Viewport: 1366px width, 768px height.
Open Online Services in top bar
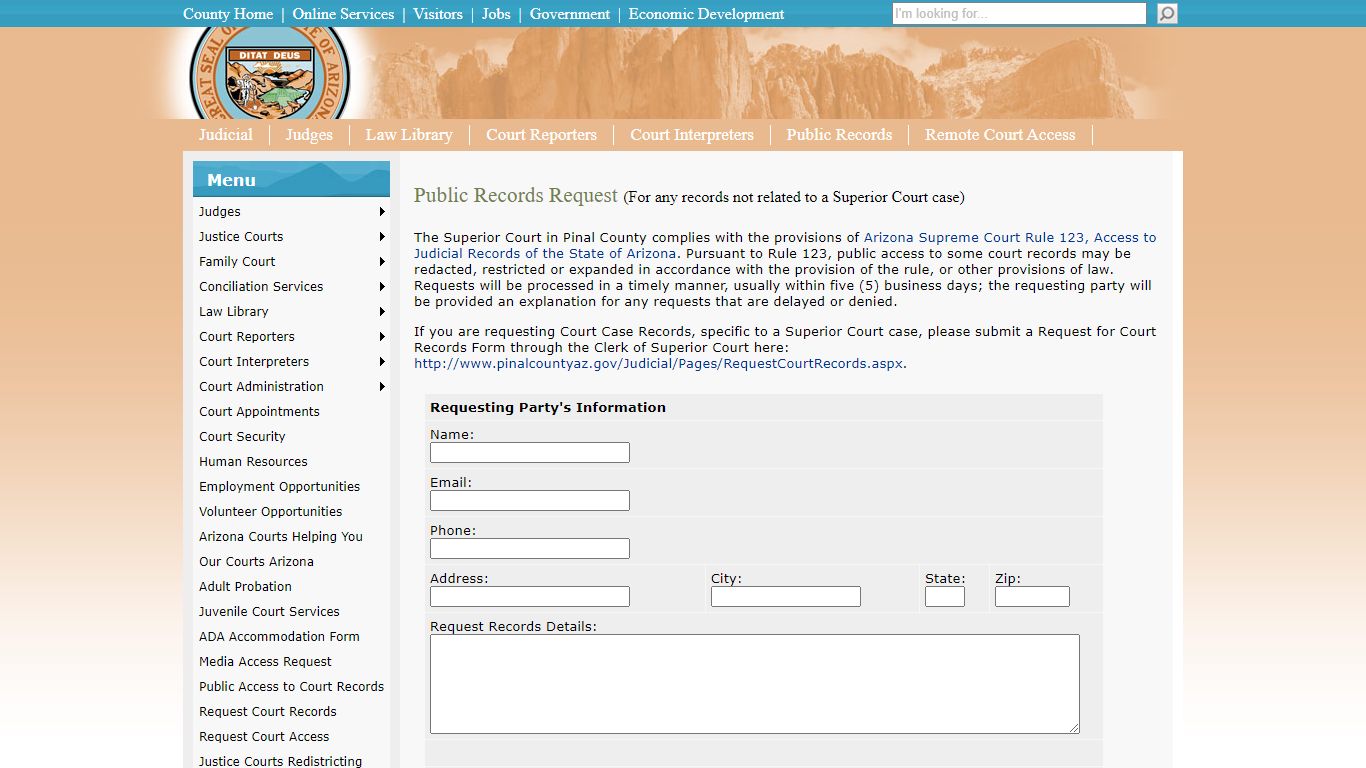click(x=343, y=14)
